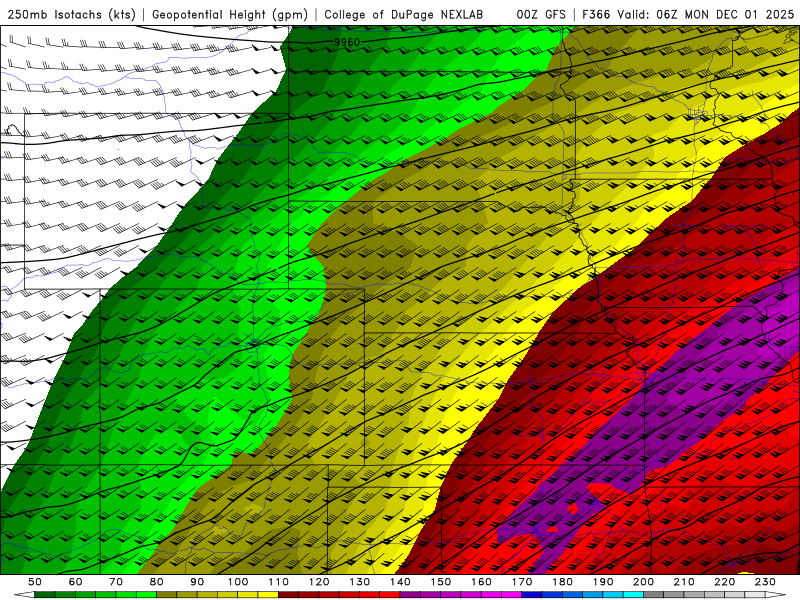Screen dimensions: 800x600
Task: Click the "Valid: 06Z MON DEC 01 2025" text
Action: pos(705,15)
